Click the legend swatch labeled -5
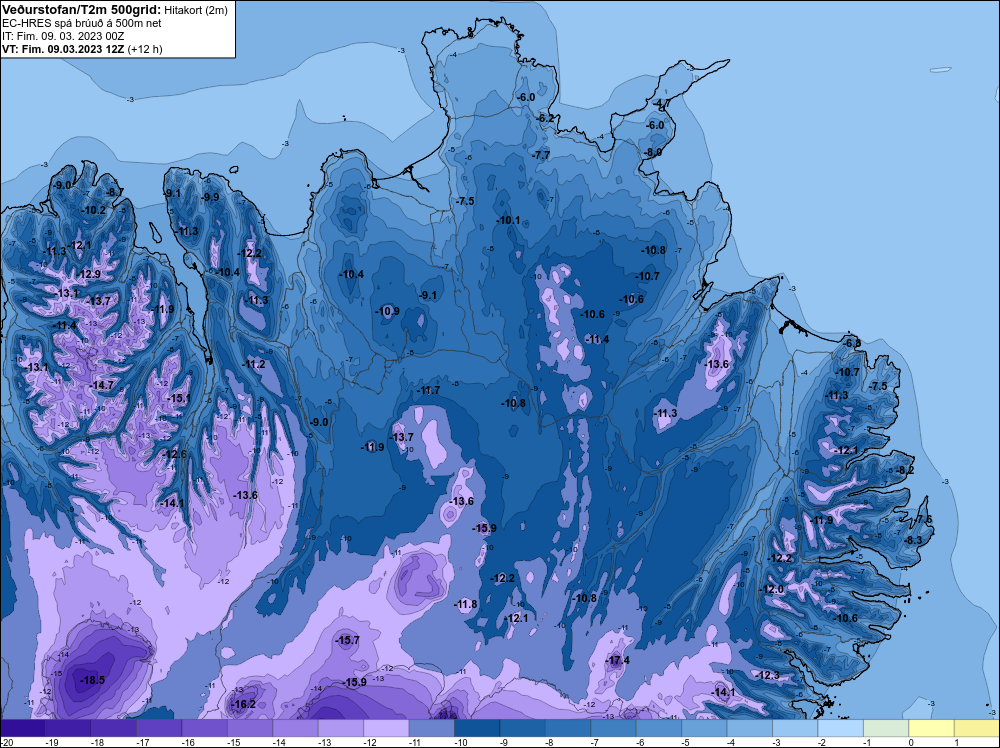This screenshot has width=1000, height=748. [705, 728]
